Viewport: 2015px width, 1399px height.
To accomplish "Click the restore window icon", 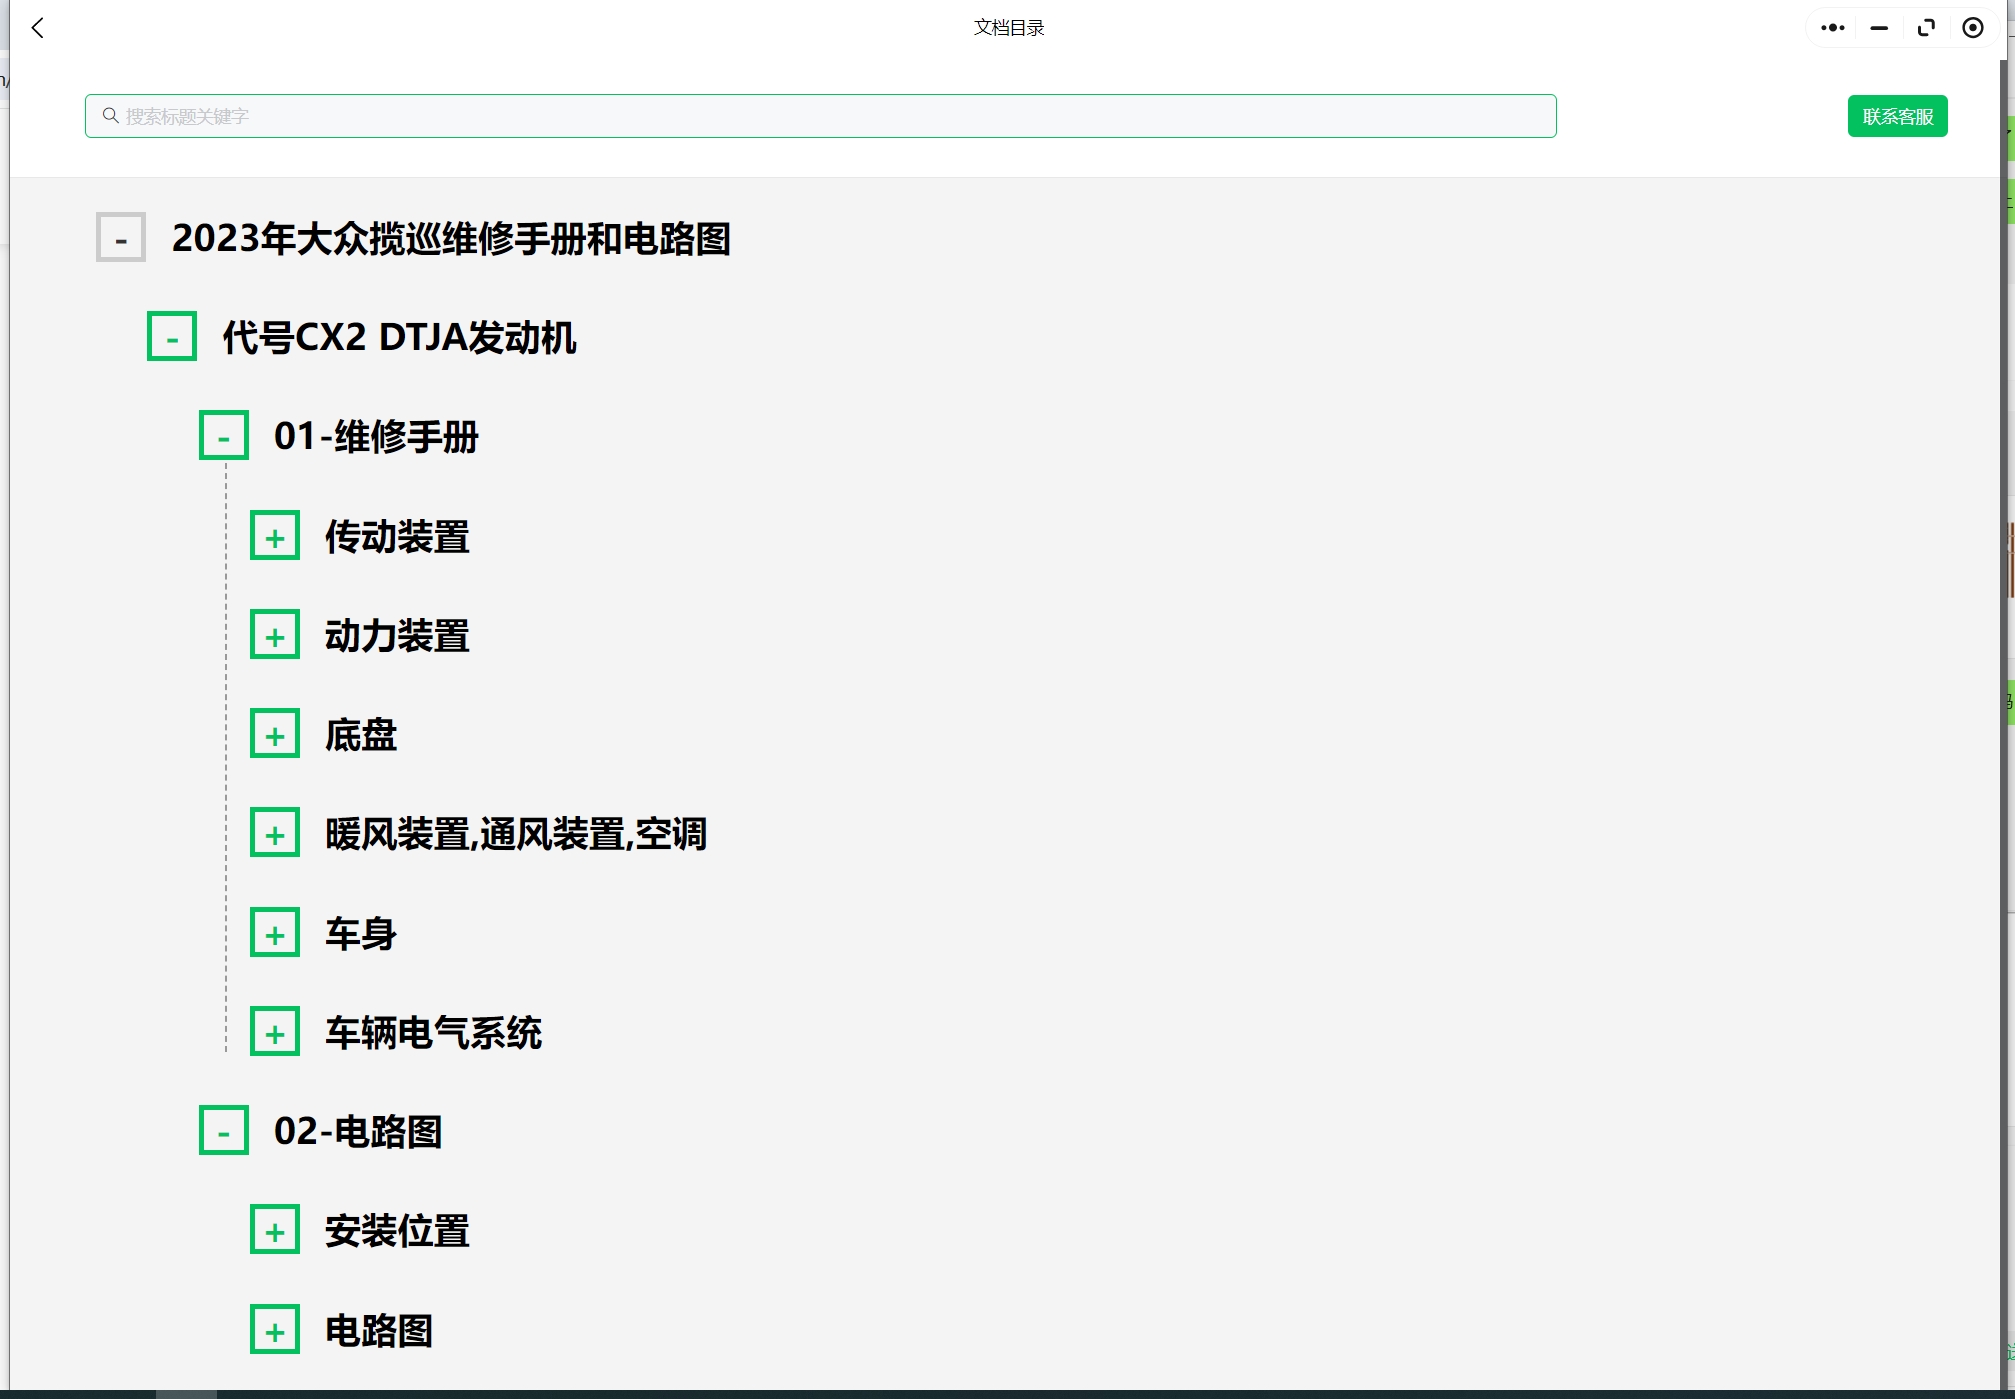I will 1925,28.
